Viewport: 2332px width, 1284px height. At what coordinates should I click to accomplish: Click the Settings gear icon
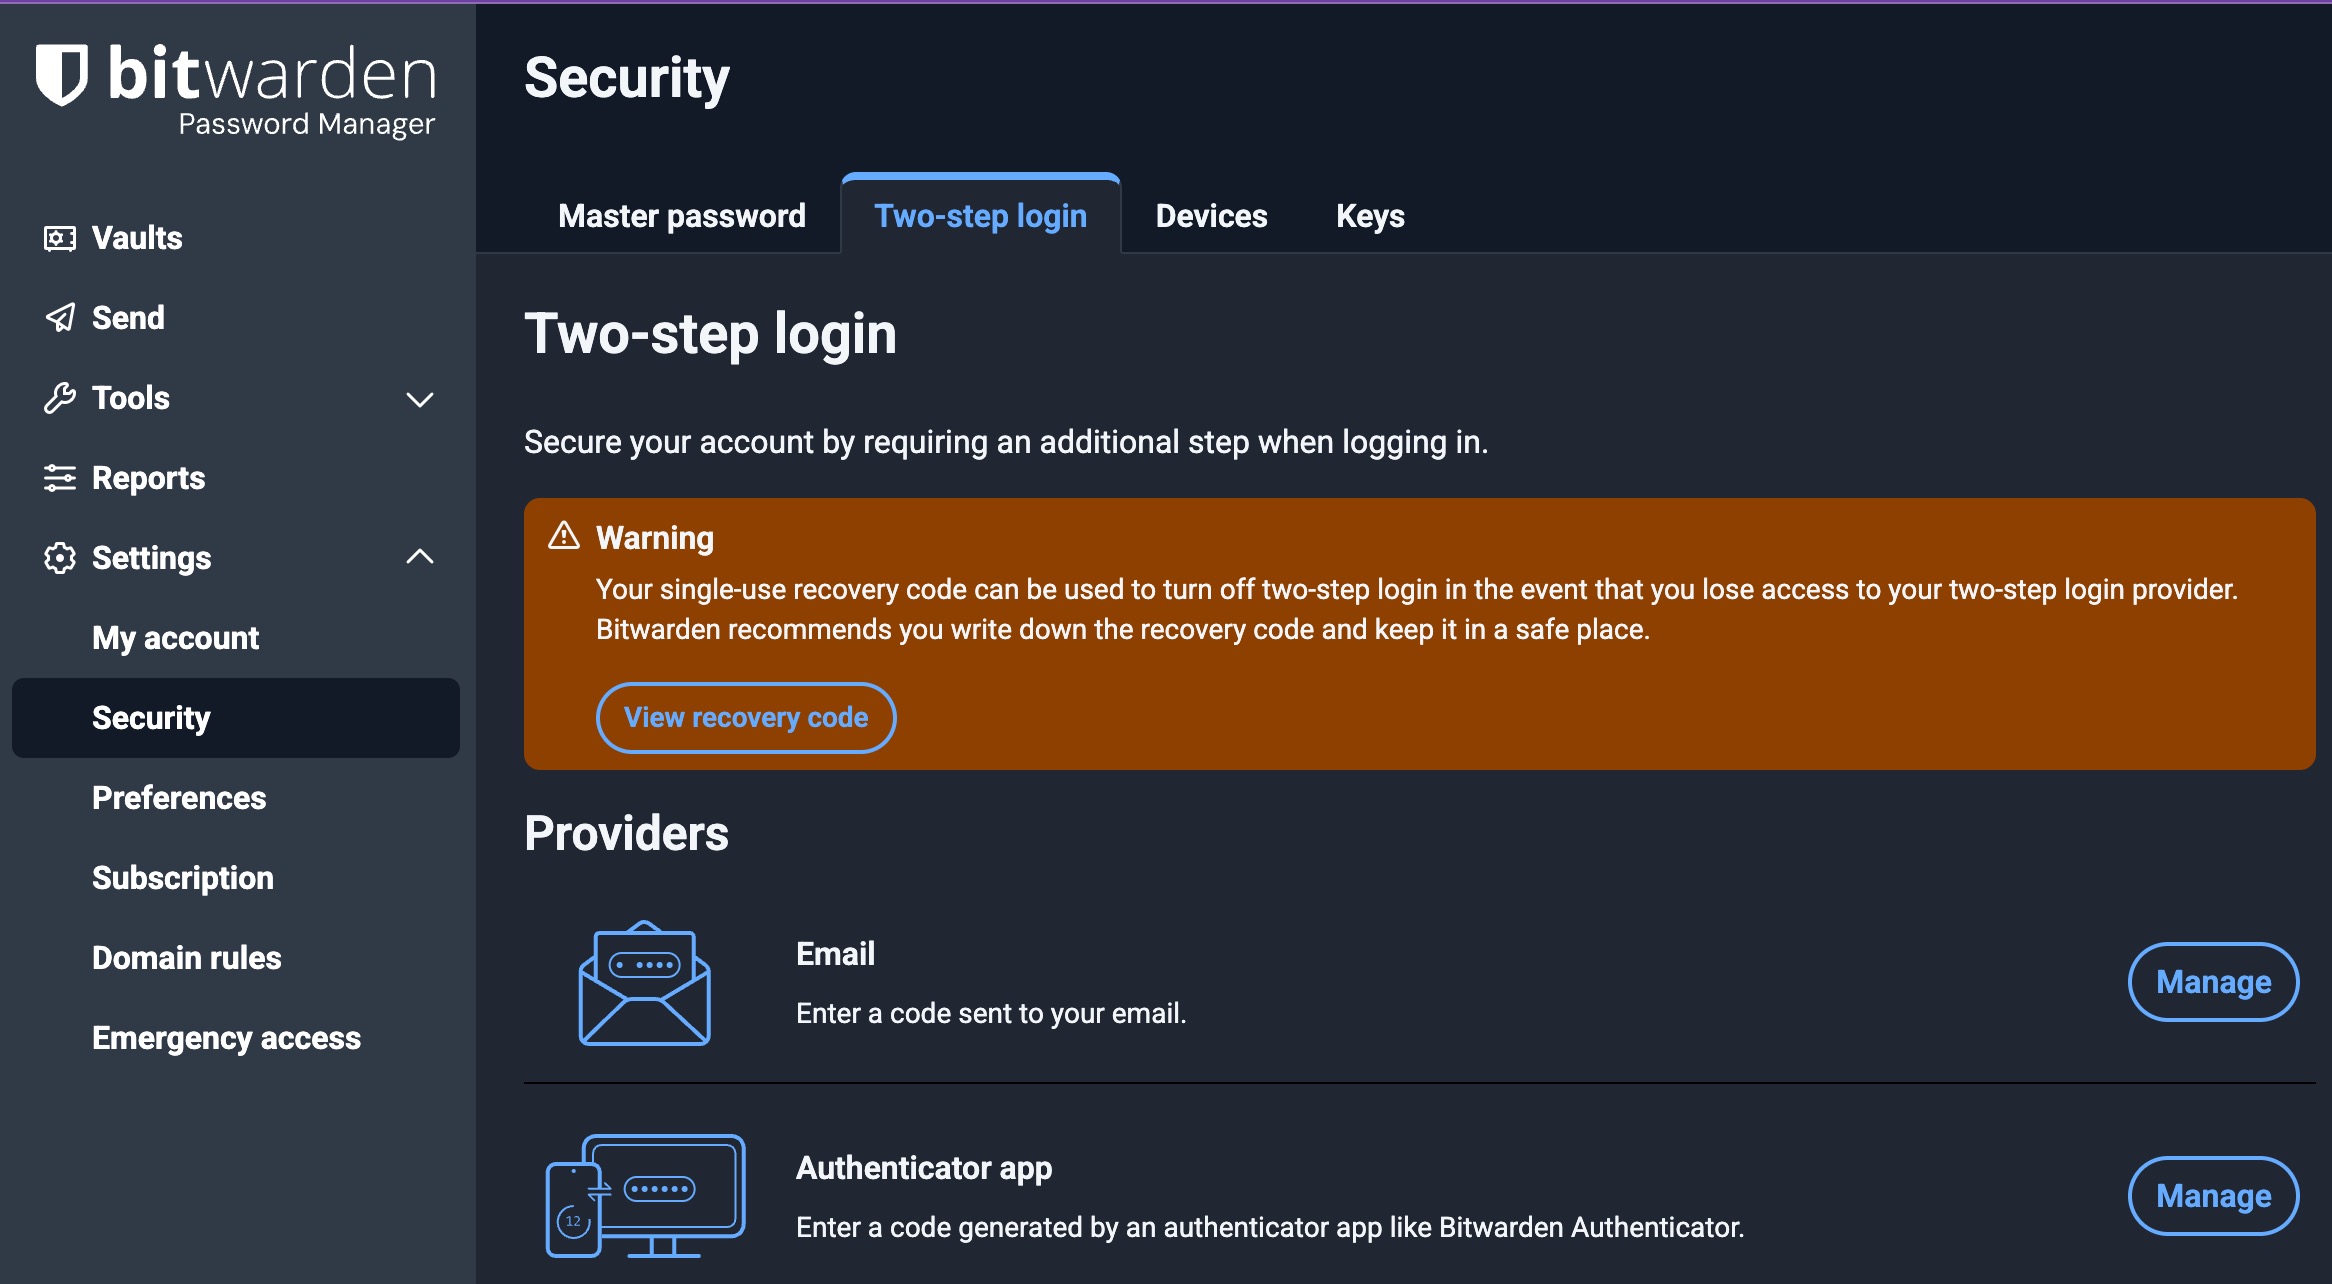[60, 558]
